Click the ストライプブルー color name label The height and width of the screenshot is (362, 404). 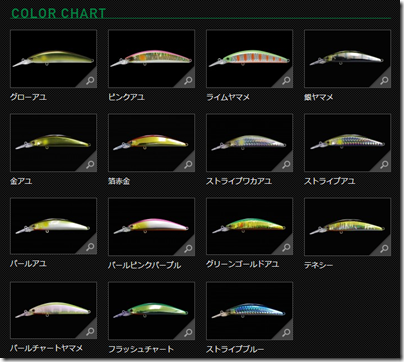coord(235,349)
